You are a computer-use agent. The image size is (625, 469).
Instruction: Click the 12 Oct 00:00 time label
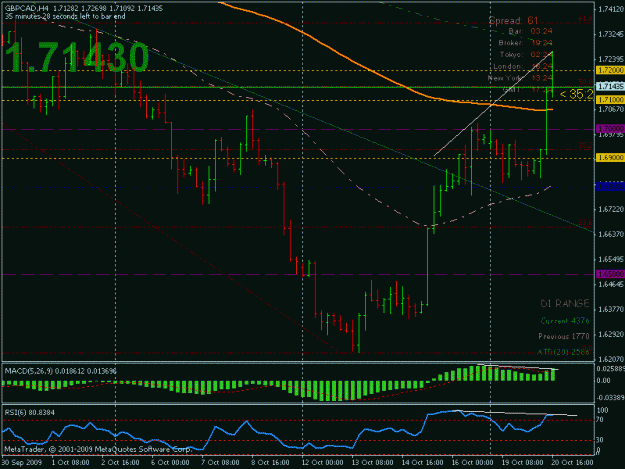pyautogui.click(x=322, y=462)
